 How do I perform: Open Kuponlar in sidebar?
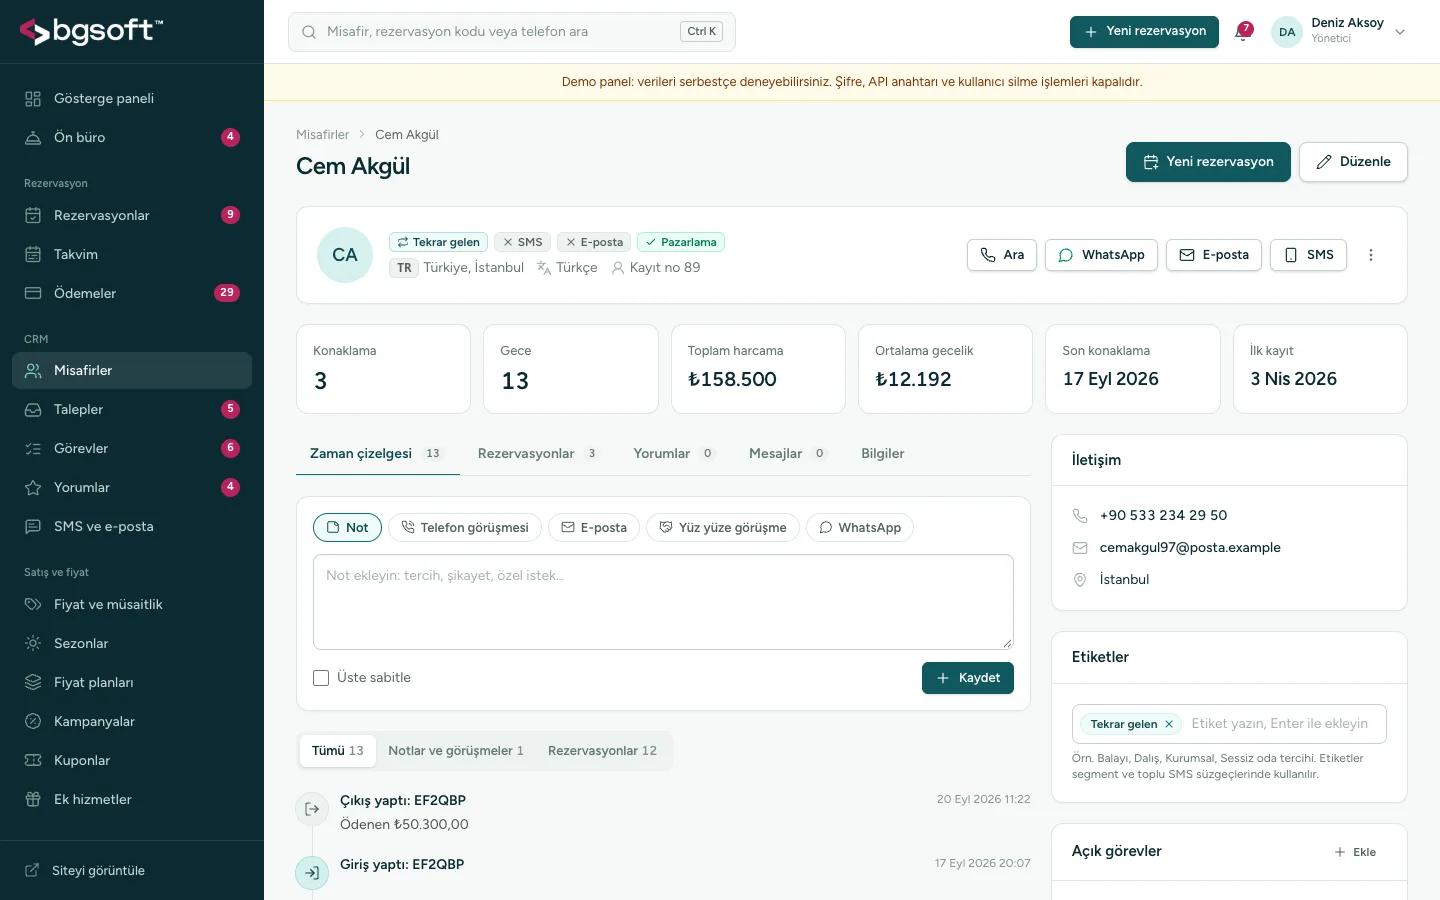pyautogui.click(x=132, y=760)
